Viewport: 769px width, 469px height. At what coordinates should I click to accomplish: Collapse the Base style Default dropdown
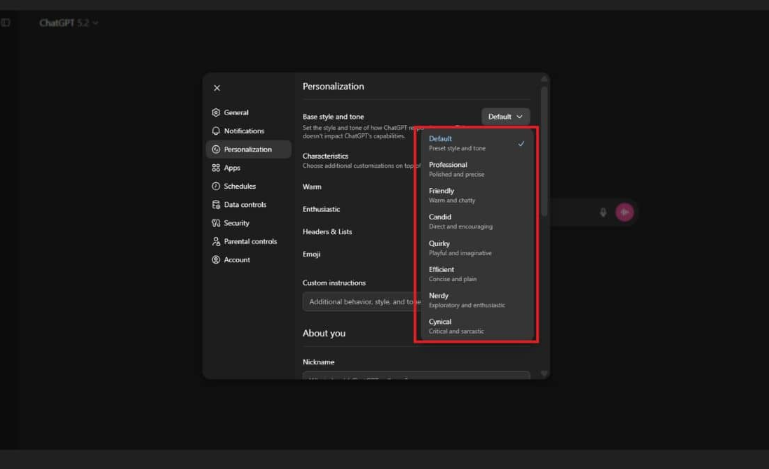[x=505, y=117]
